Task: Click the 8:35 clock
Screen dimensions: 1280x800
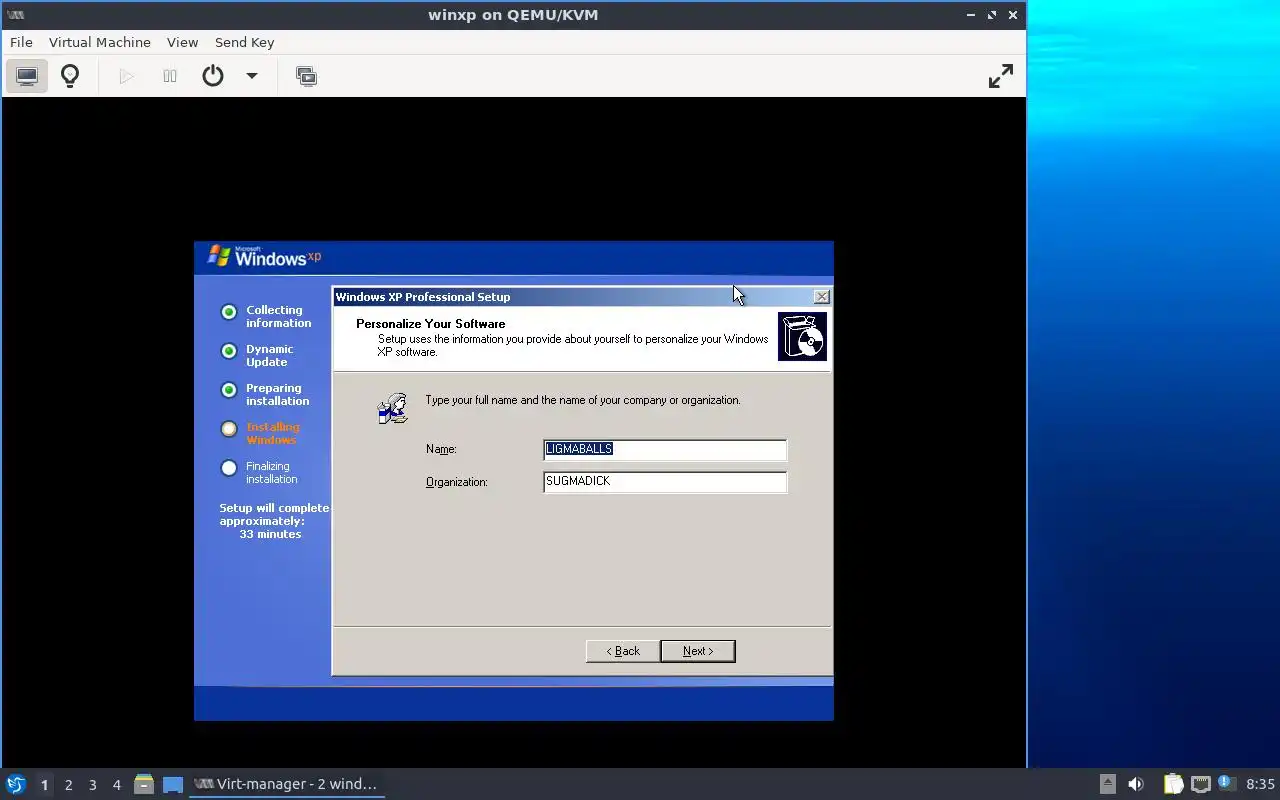Action: pyautogui.click(x=1260, y=784)
